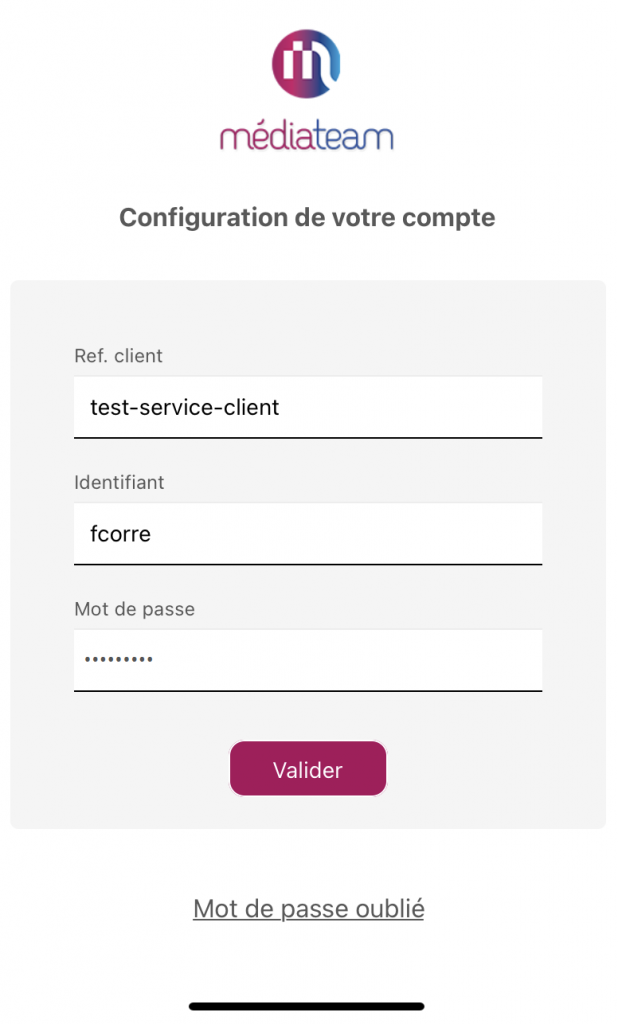
Task: Click the circular médiateam logo icon
Action: tap(306, 63)
